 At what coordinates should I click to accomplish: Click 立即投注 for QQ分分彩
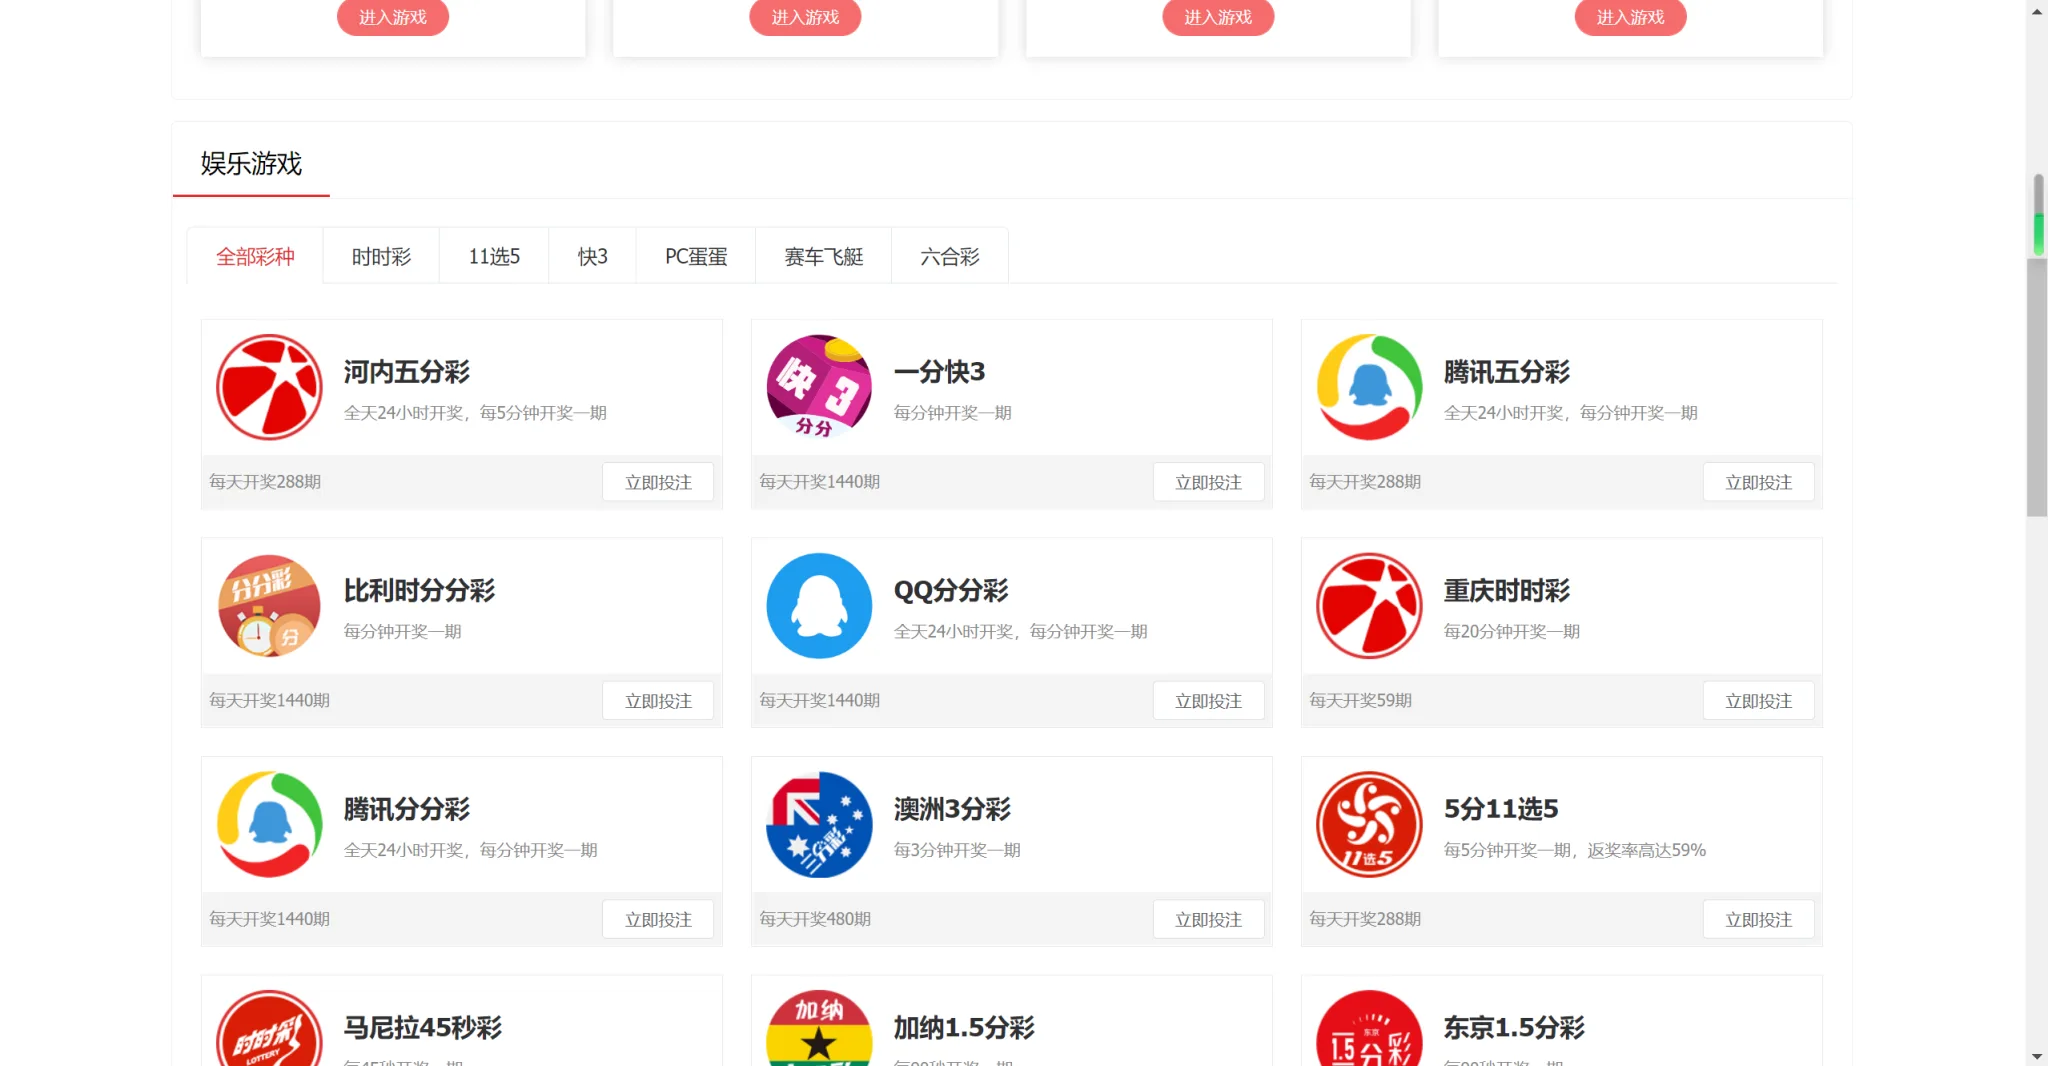tap(1209, 700)
